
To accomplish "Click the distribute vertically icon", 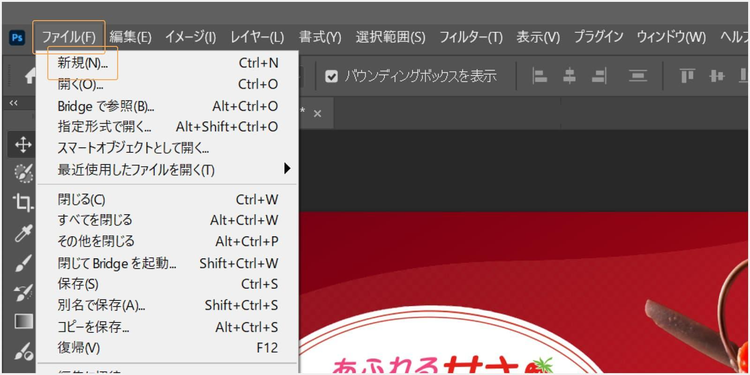I will [638, 76].
